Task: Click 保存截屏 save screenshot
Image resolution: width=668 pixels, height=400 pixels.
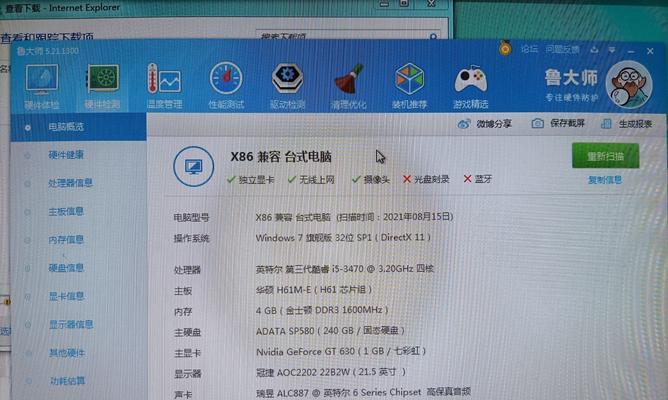Action: point(558,124)
